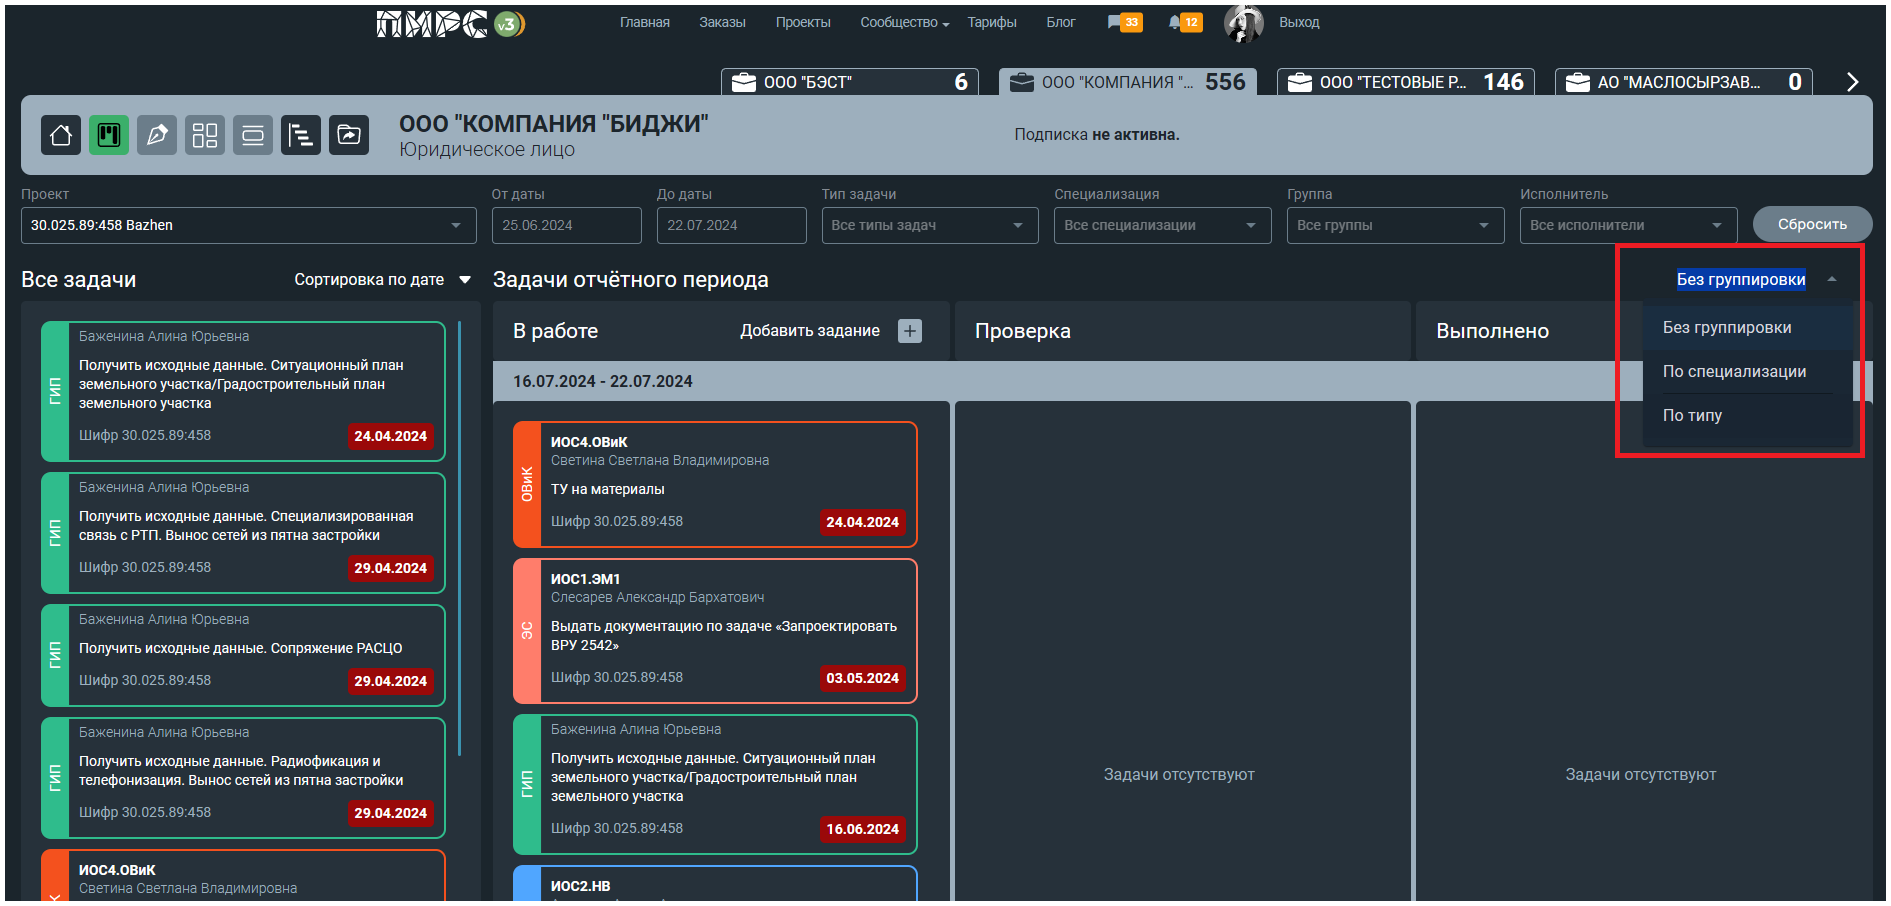
Task: Click the Добавить задание label
Action: (810, 331)
